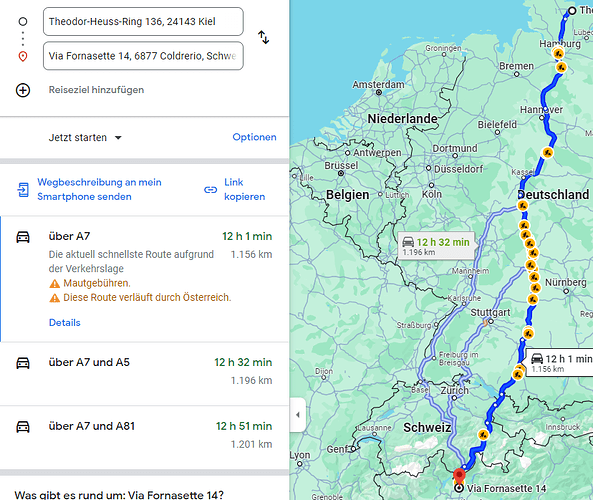
Task: Click Link kopieren
Action: click(x=244, y=189)
